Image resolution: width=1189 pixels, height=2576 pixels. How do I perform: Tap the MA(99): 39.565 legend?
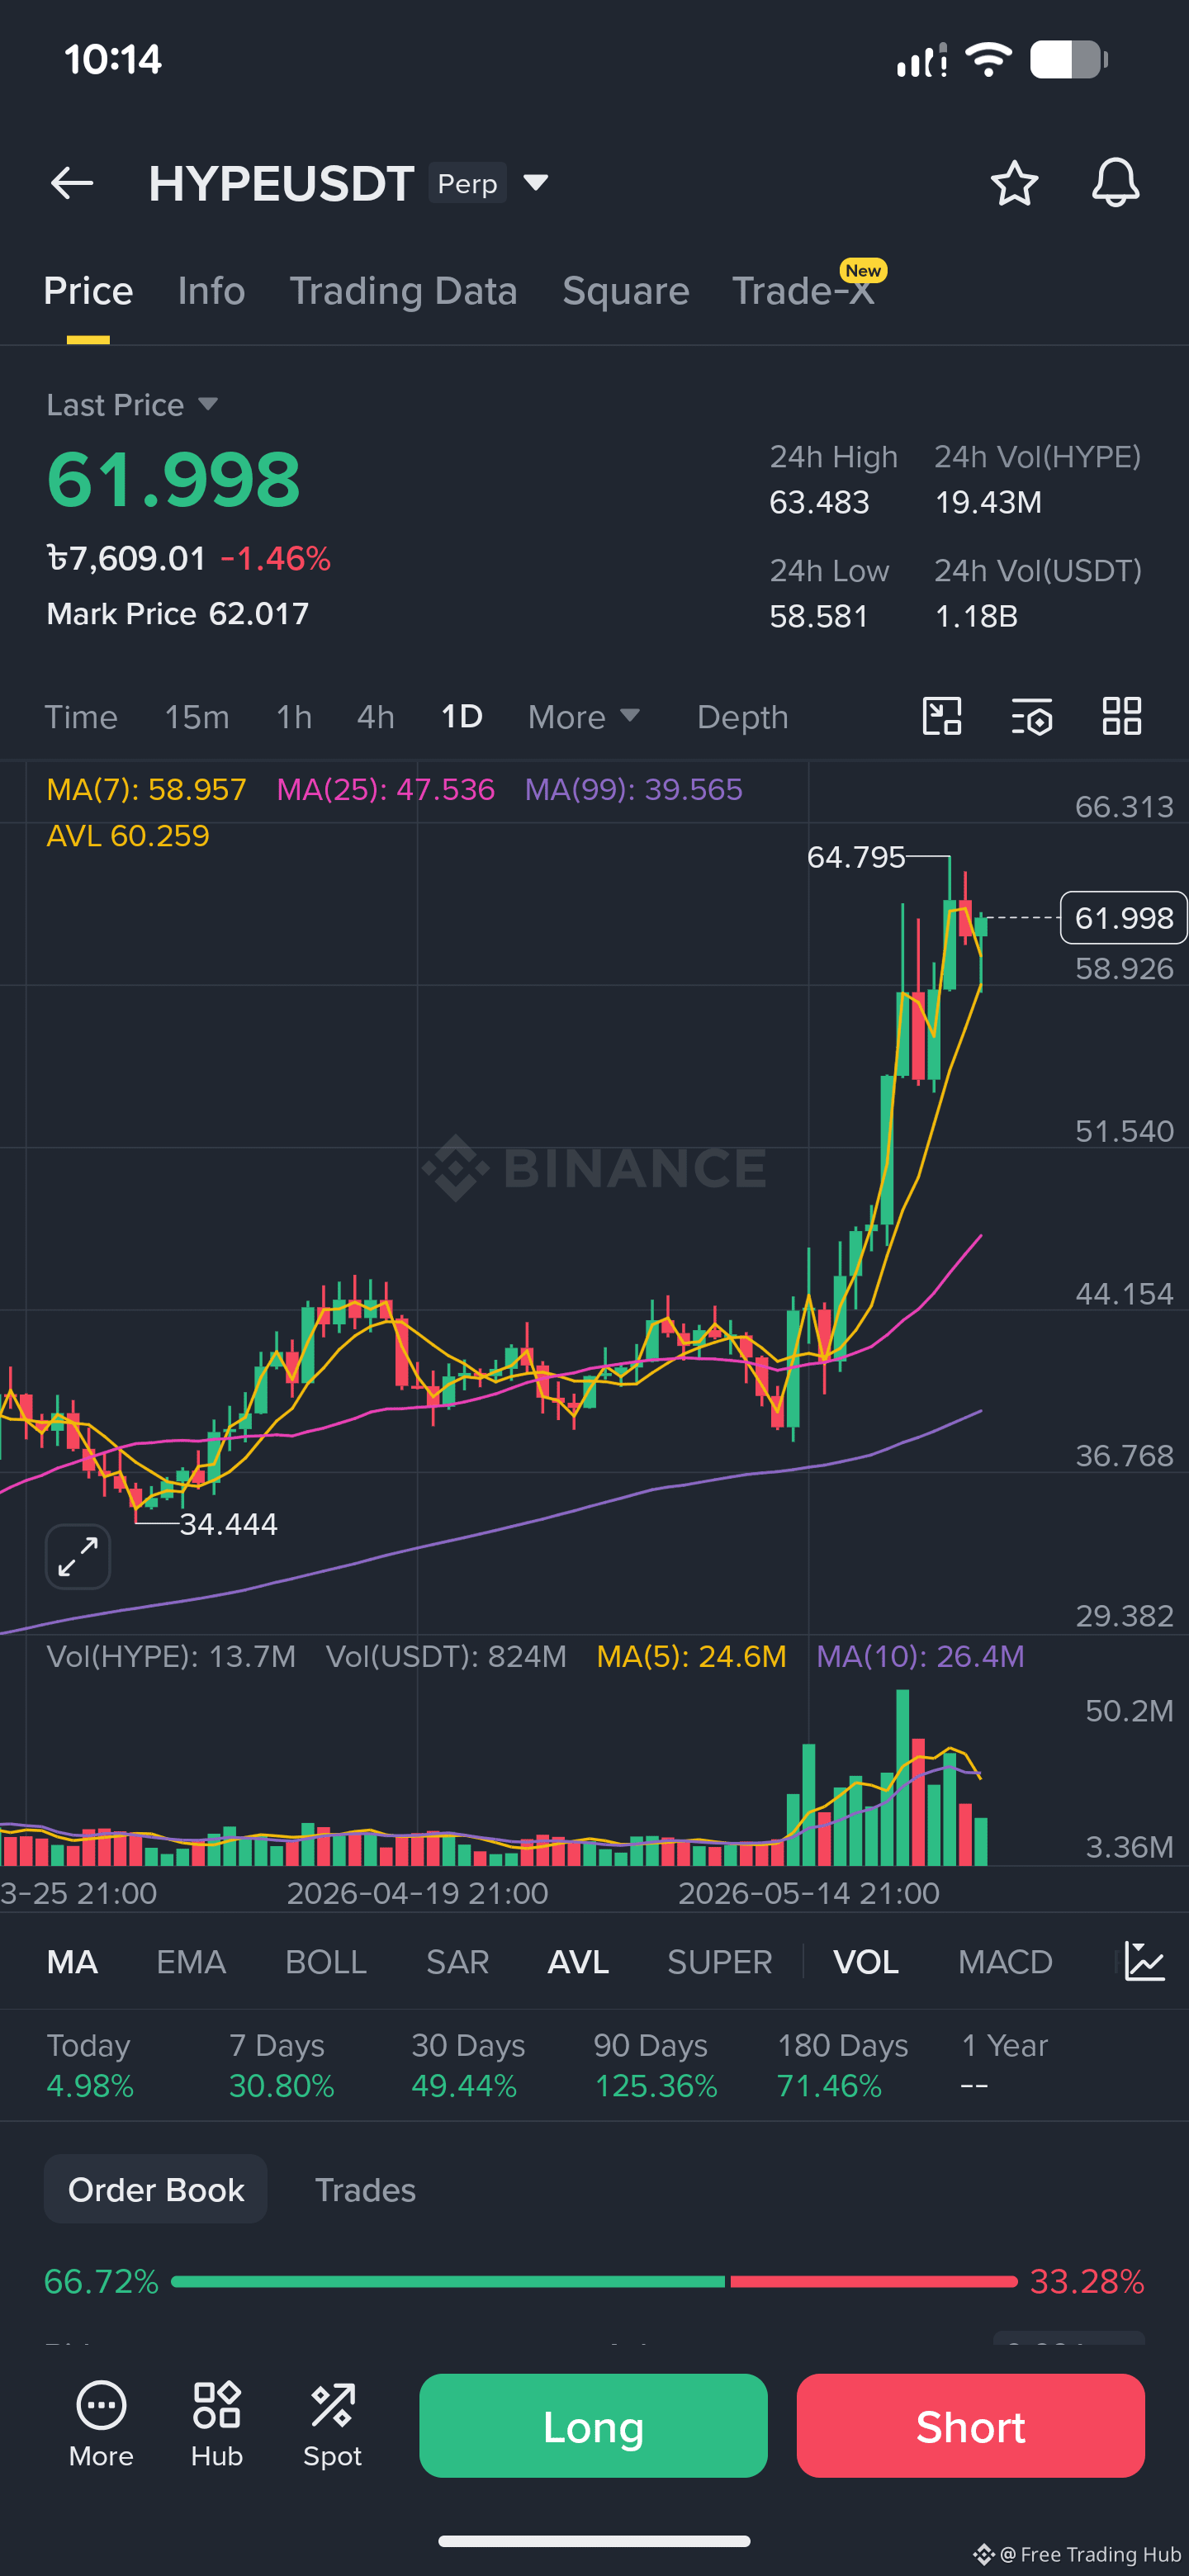633,789
